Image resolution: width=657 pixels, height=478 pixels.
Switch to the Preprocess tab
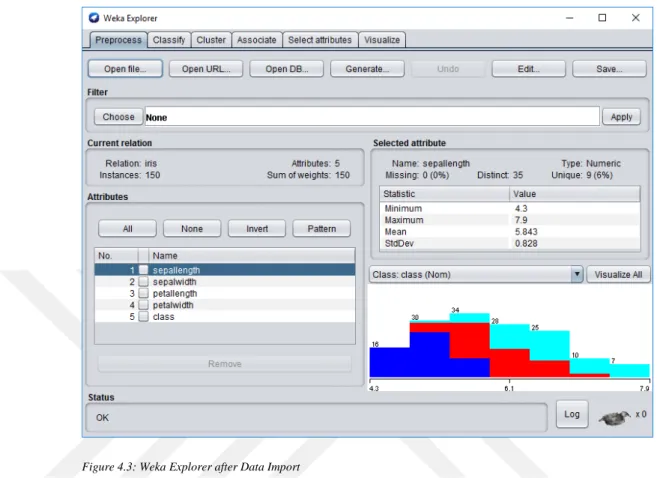tap(118, 40)
